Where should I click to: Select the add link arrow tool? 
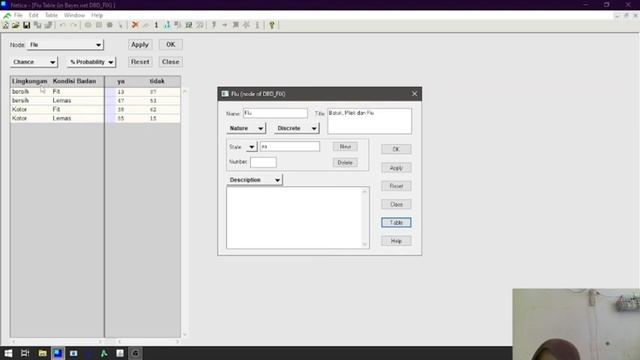tap(120, 25)
